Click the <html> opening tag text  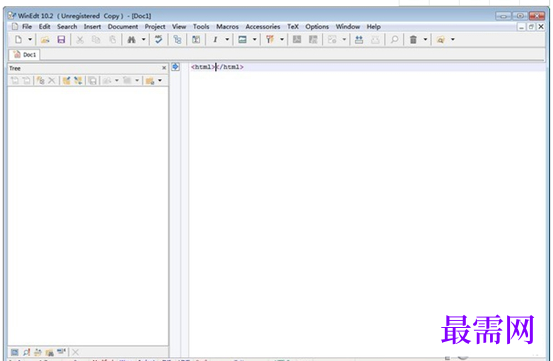pos(203,67)
